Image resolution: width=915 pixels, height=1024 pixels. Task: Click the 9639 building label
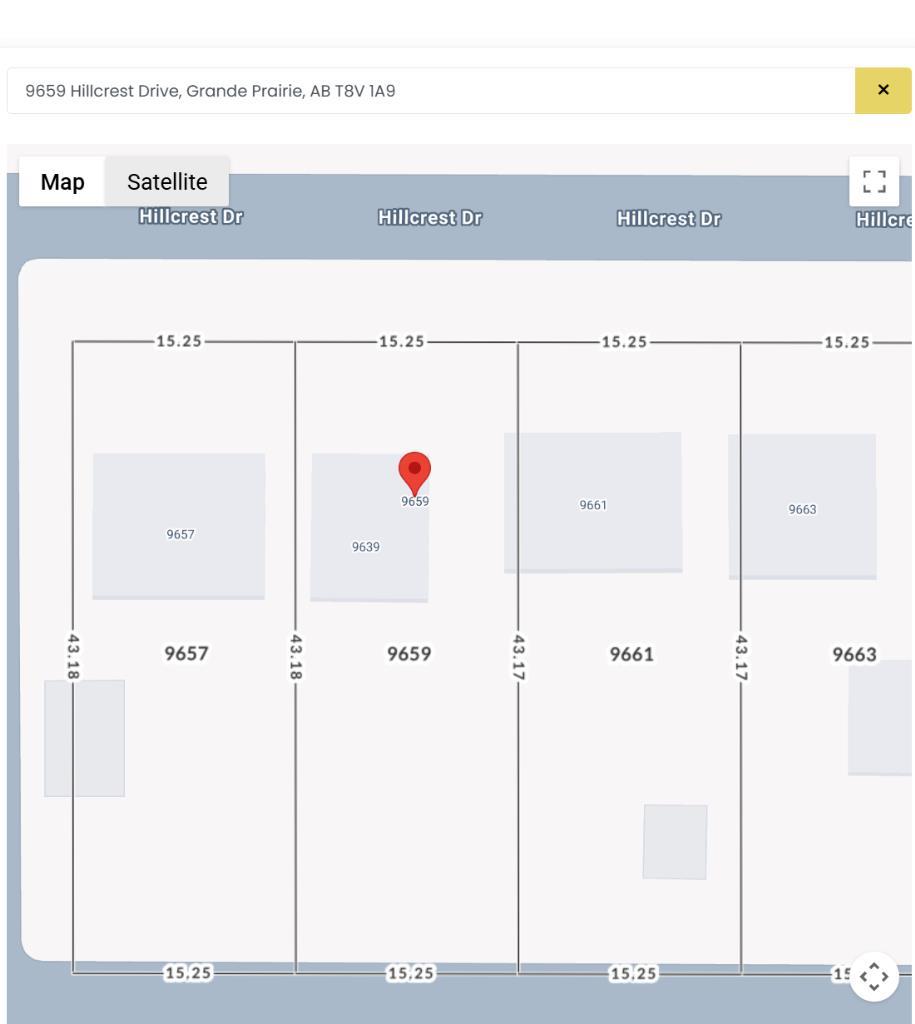point(366,547)
